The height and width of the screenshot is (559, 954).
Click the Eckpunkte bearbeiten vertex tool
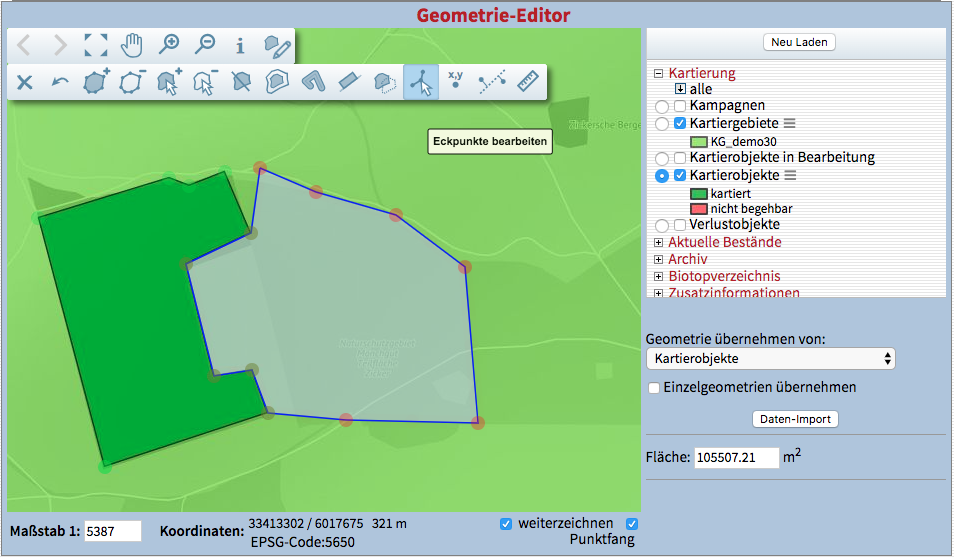422,82
